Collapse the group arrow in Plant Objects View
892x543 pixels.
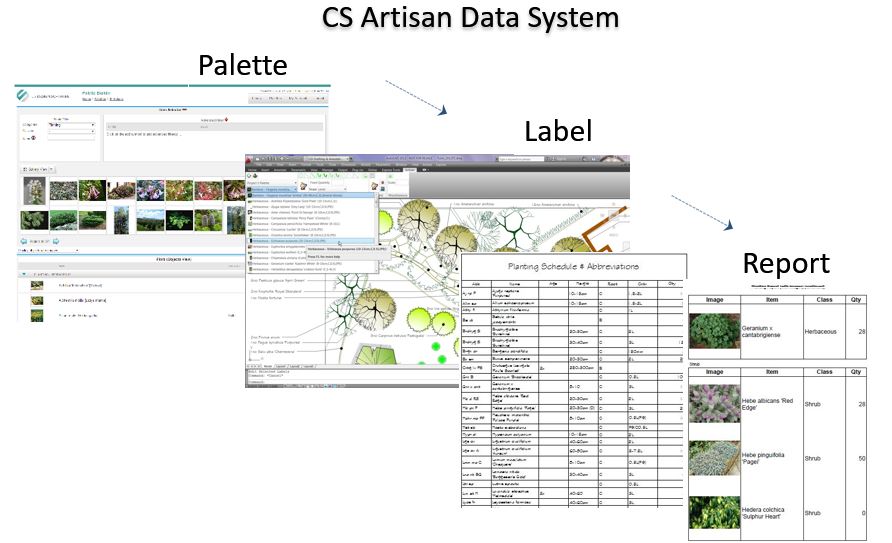tap(24, 273)
